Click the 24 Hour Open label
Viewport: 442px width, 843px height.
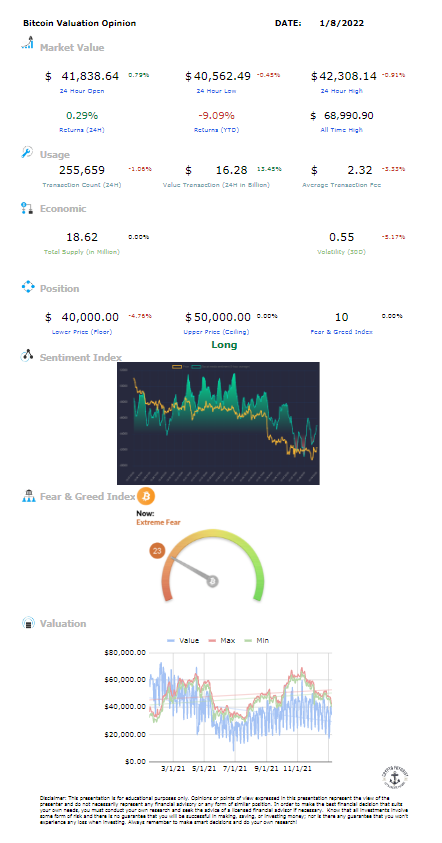82,91
